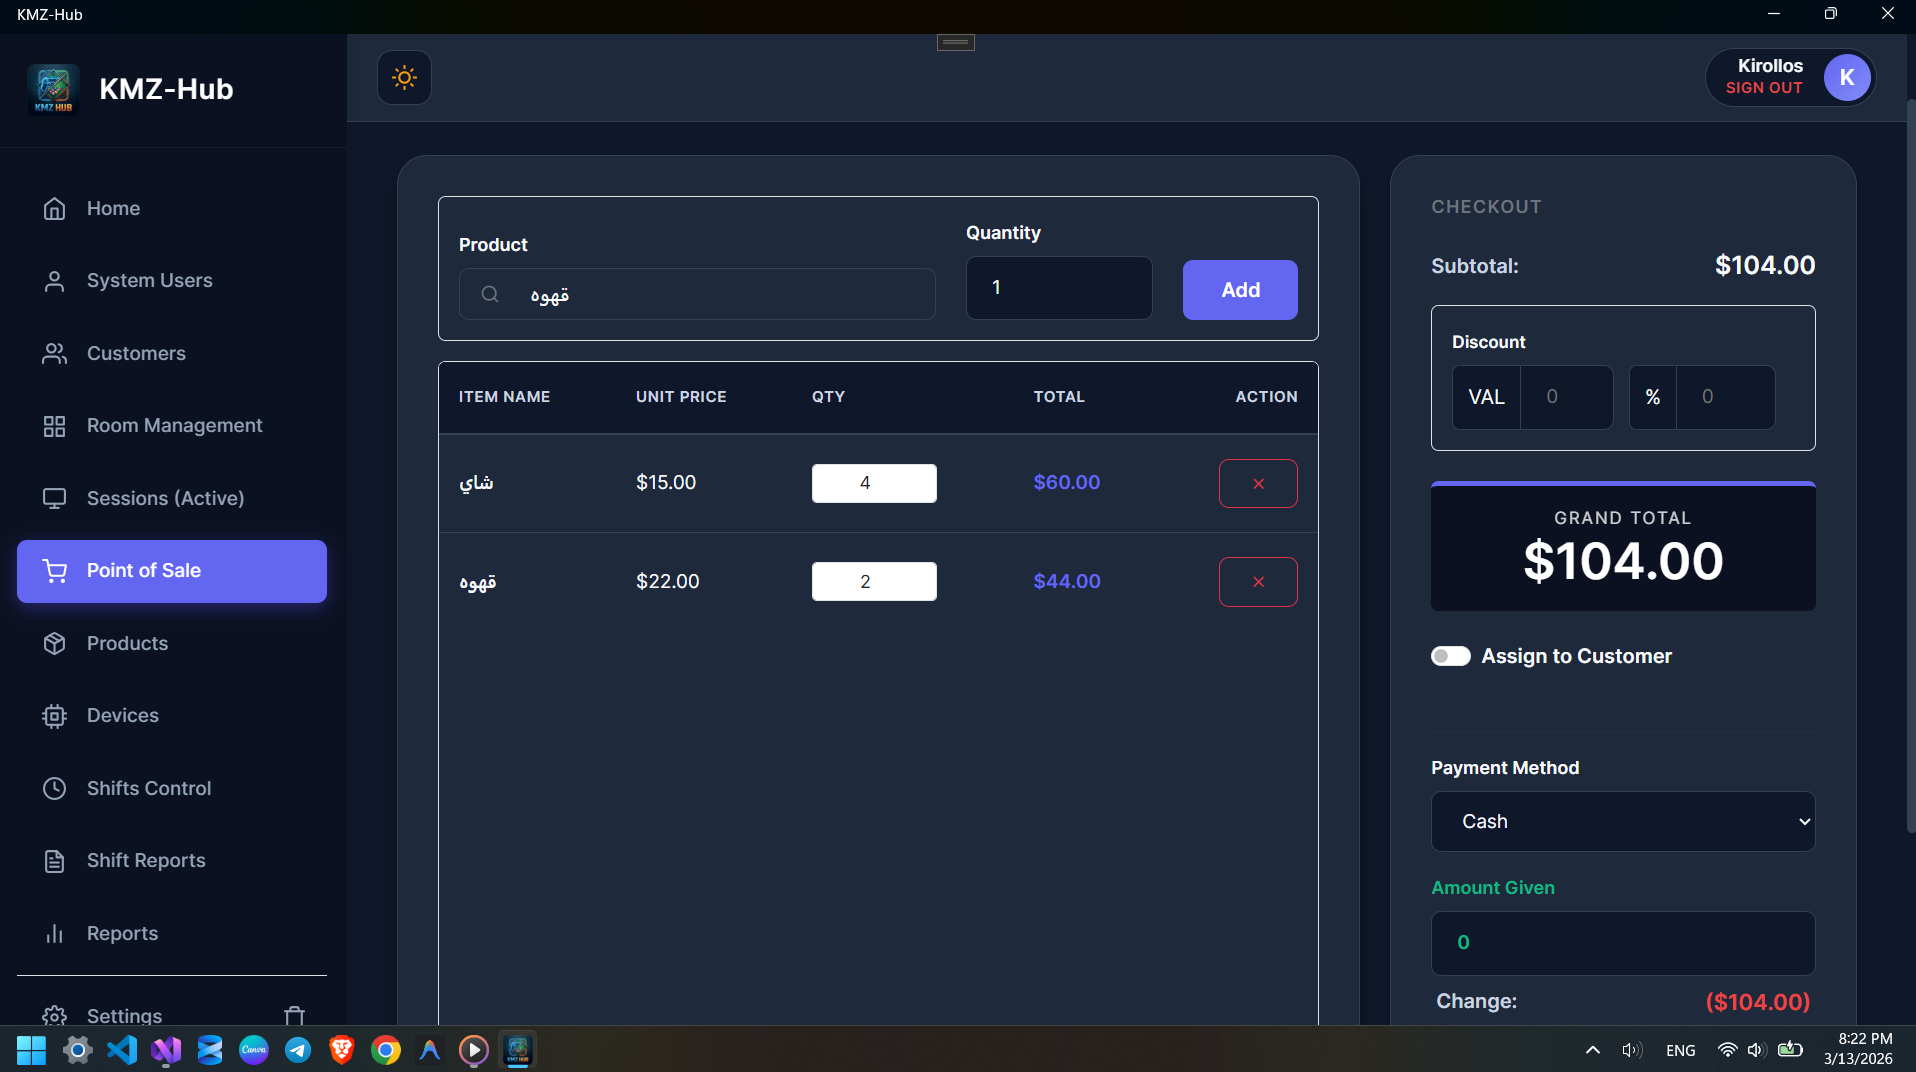Expand hidden icons in the system tray
This screenshot has height=1072, width=1916.
tap(1590, 1050)
